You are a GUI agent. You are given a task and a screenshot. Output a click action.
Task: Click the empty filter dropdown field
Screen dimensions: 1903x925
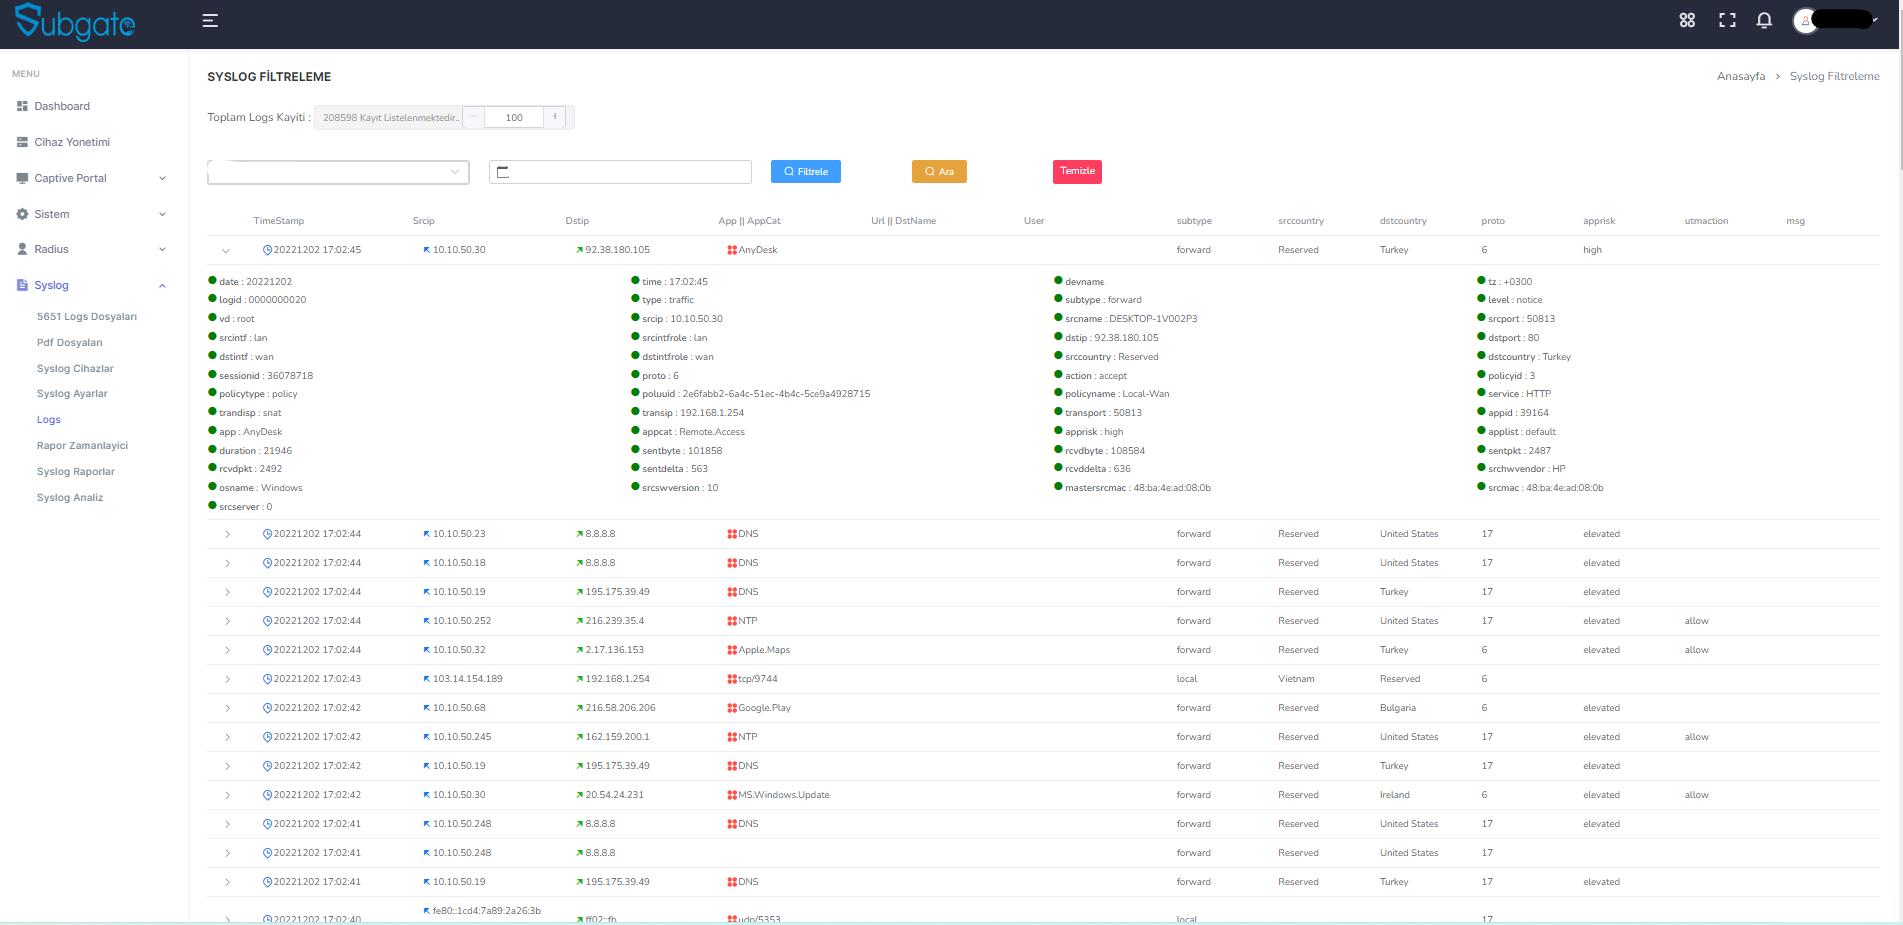337,171
